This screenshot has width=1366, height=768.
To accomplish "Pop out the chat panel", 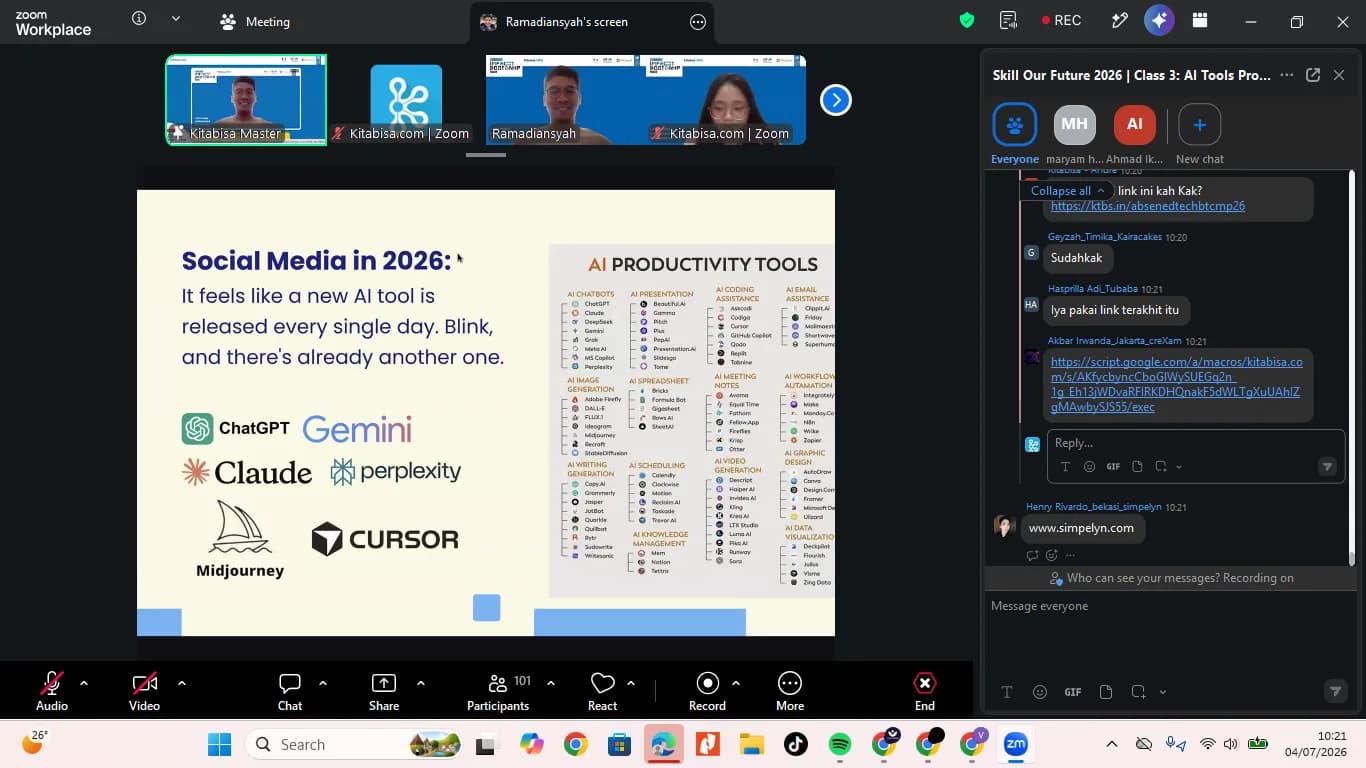I will tap(1313, 75).
